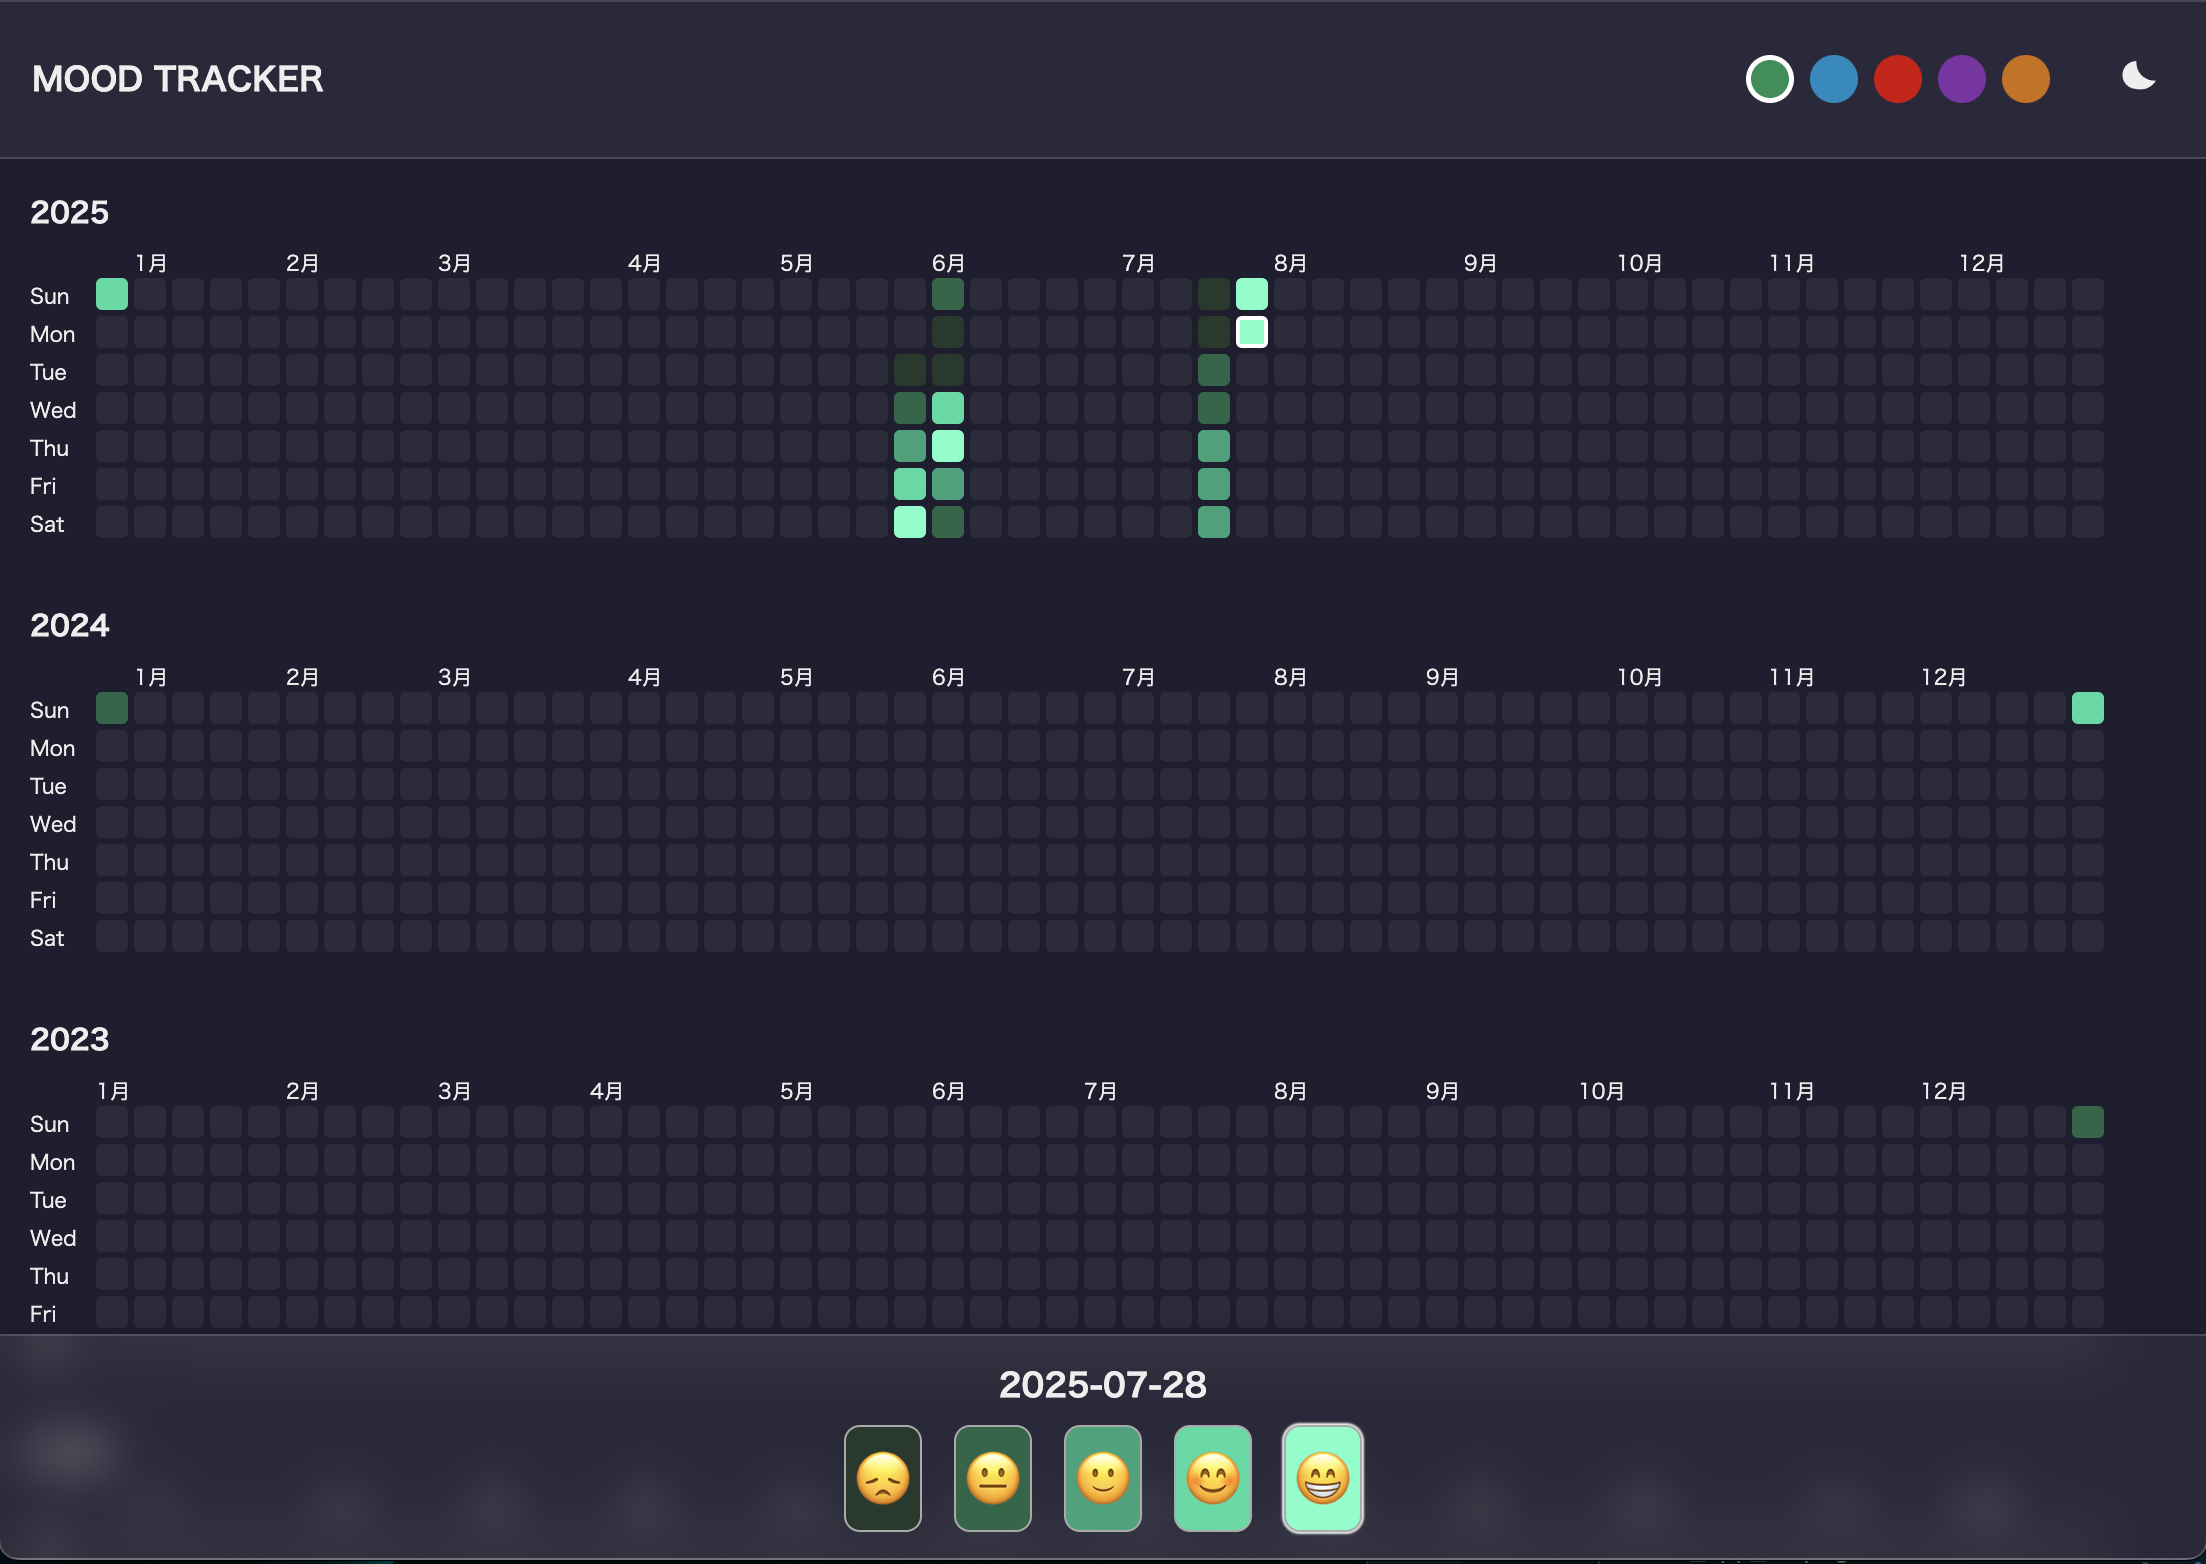Select the 2025-06-03 Tuesday cell

pos(948,370)
